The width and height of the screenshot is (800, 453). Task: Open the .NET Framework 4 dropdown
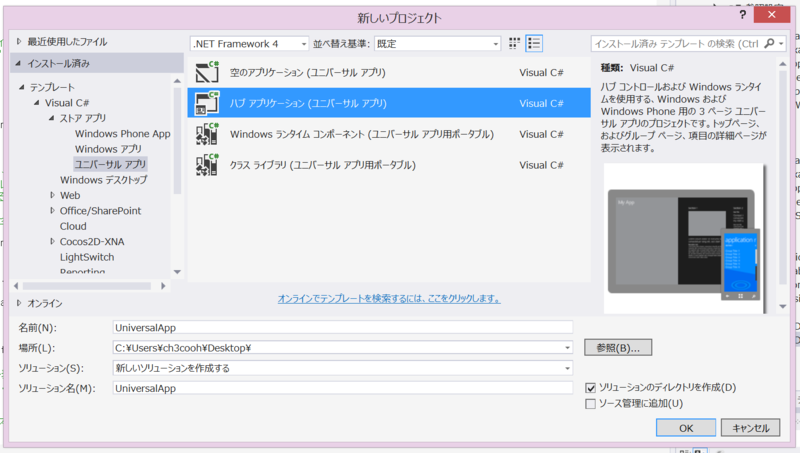(x=249, y=44)
